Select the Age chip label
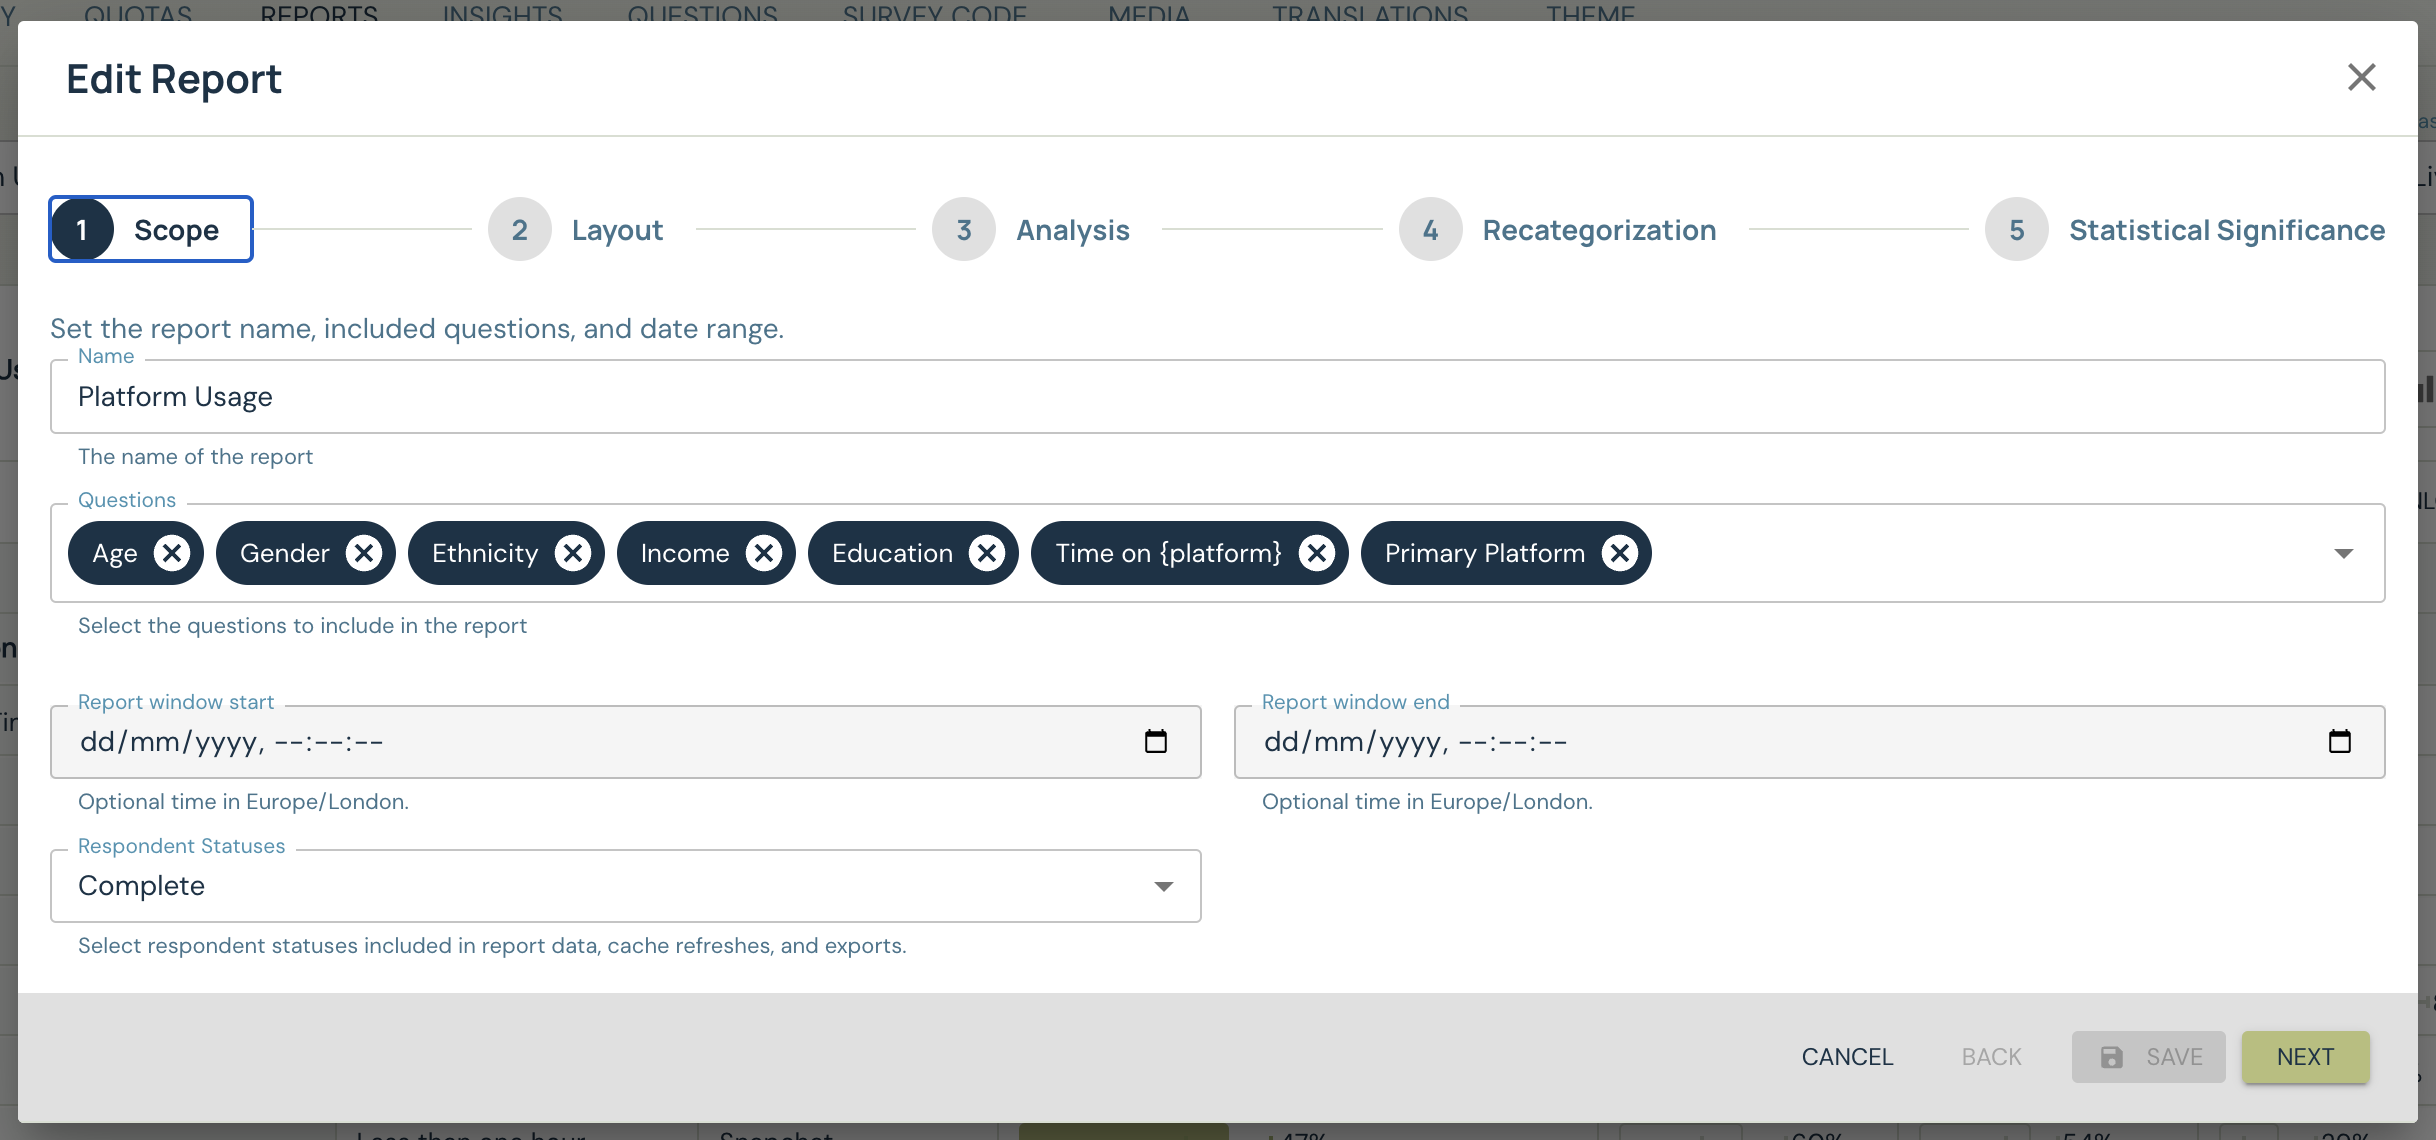The width and height of the screenshot is (2436, 1140). tap(115, 553)
